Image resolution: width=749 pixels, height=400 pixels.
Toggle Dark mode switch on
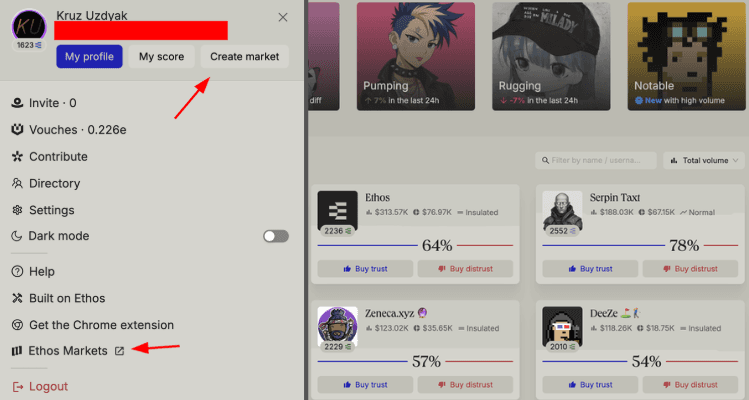(x=276, y=236)
